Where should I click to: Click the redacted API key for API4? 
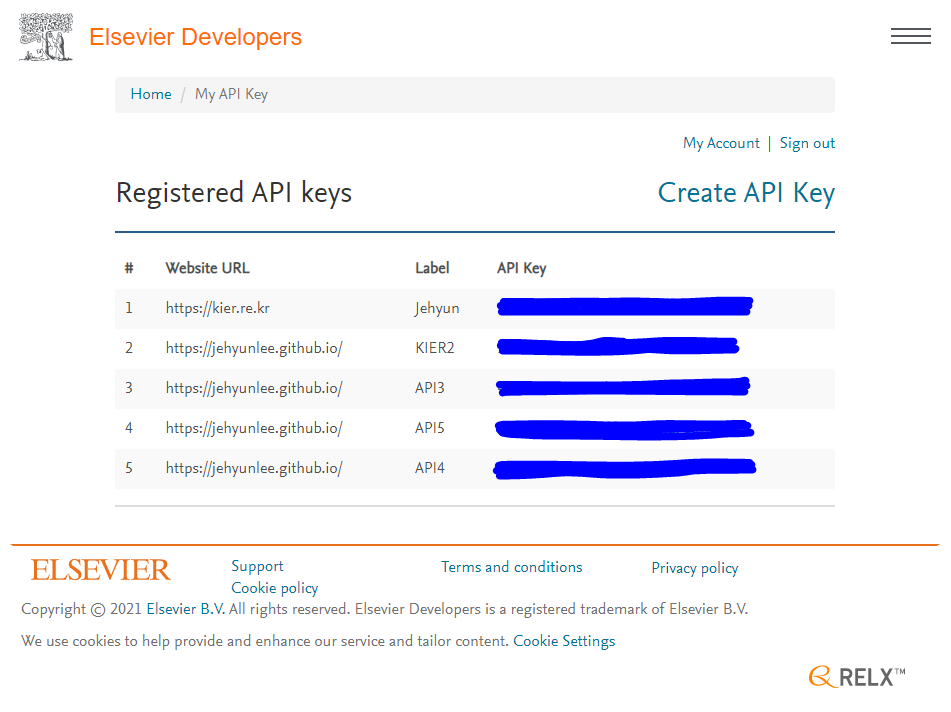pyautogui.click(x=625, y=469)
